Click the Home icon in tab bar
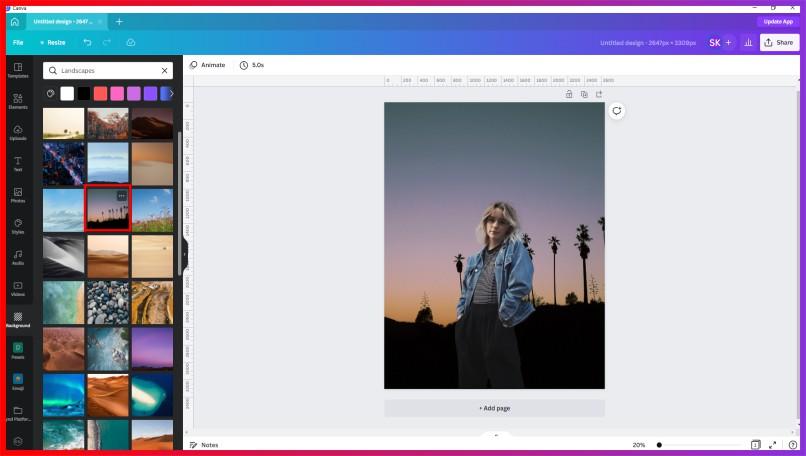Screen dimensions: 806x456 (x=14, y=21)
